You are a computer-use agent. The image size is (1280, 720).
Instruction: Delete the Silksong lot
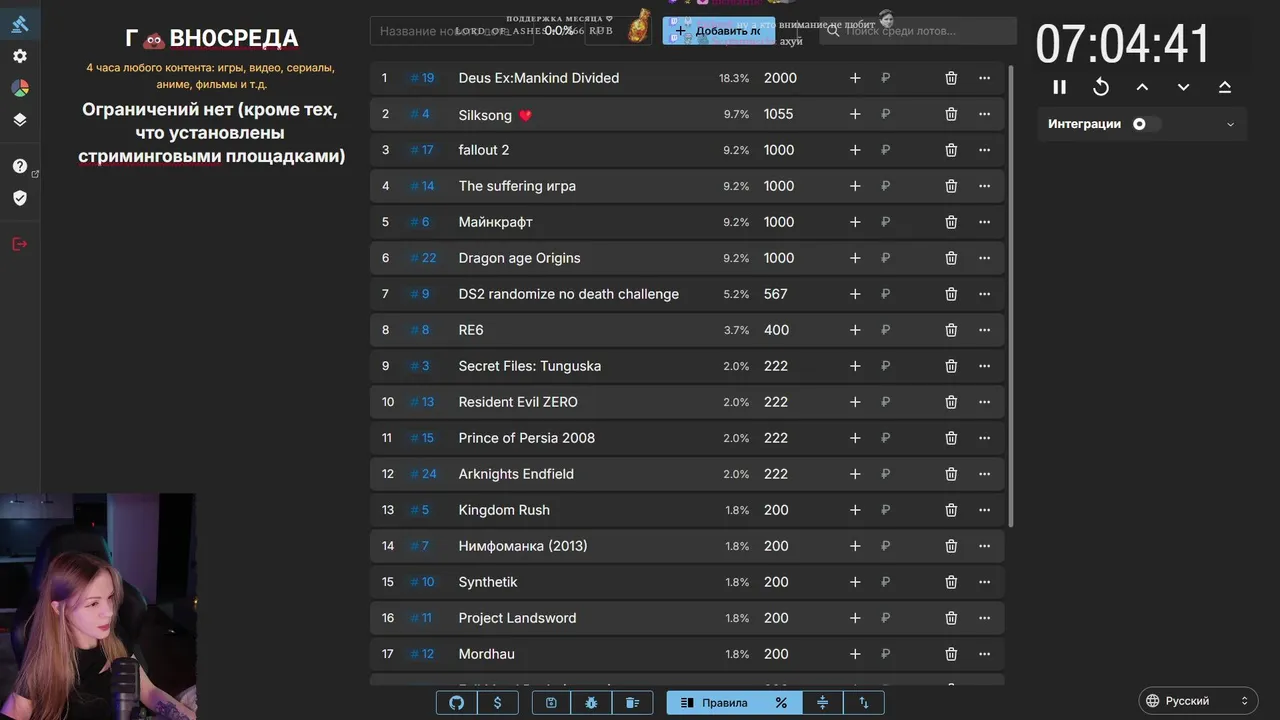(951, 114)
